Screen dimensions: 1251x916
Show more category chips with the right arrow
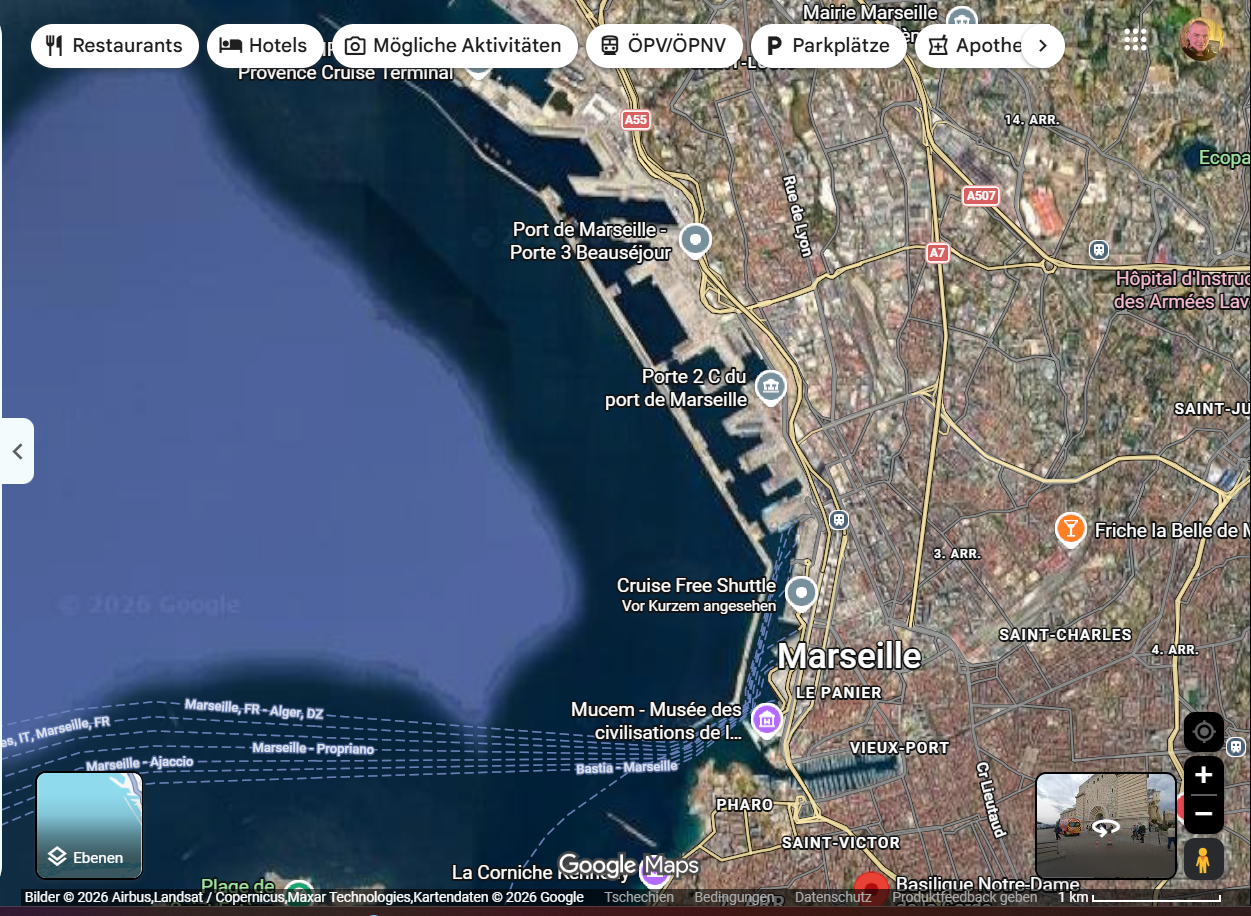point(1043,46)
